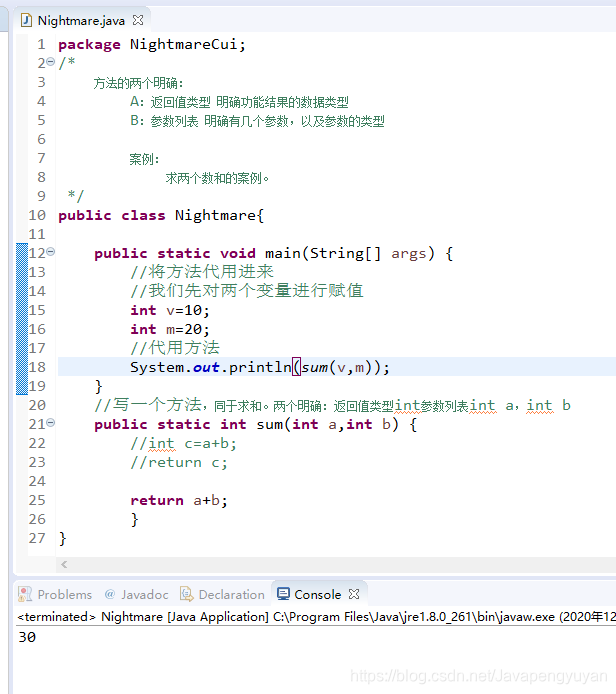The image size is (616, 694).
Task: Click line number 18 in the gutter
Action: tap(37, 367)
